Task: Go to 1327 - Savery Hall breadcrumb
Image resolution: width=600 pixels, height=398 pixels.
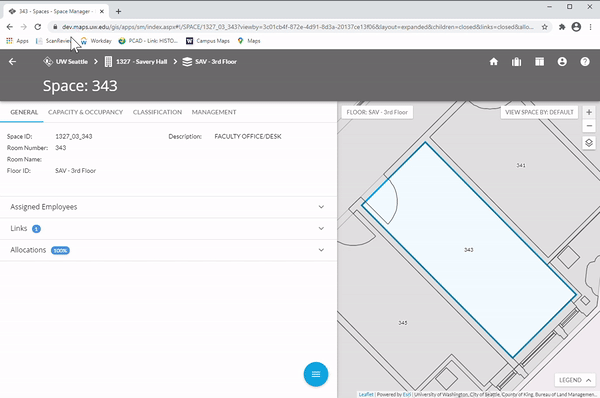Action: [136, 62]
